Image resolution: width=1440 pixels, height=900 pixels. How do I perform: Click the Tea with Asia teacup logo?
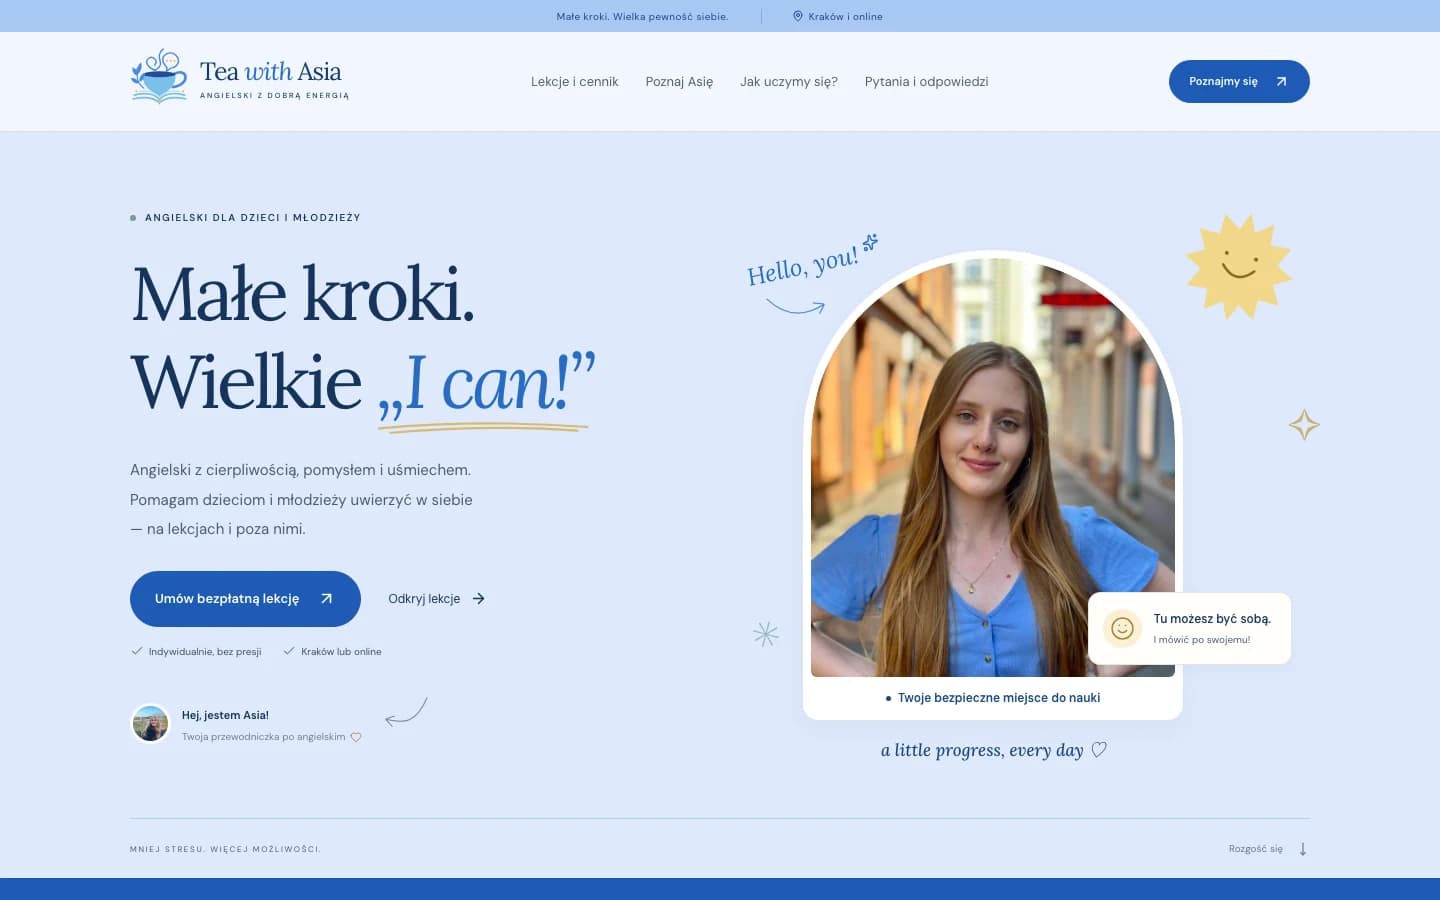point(159,76)
